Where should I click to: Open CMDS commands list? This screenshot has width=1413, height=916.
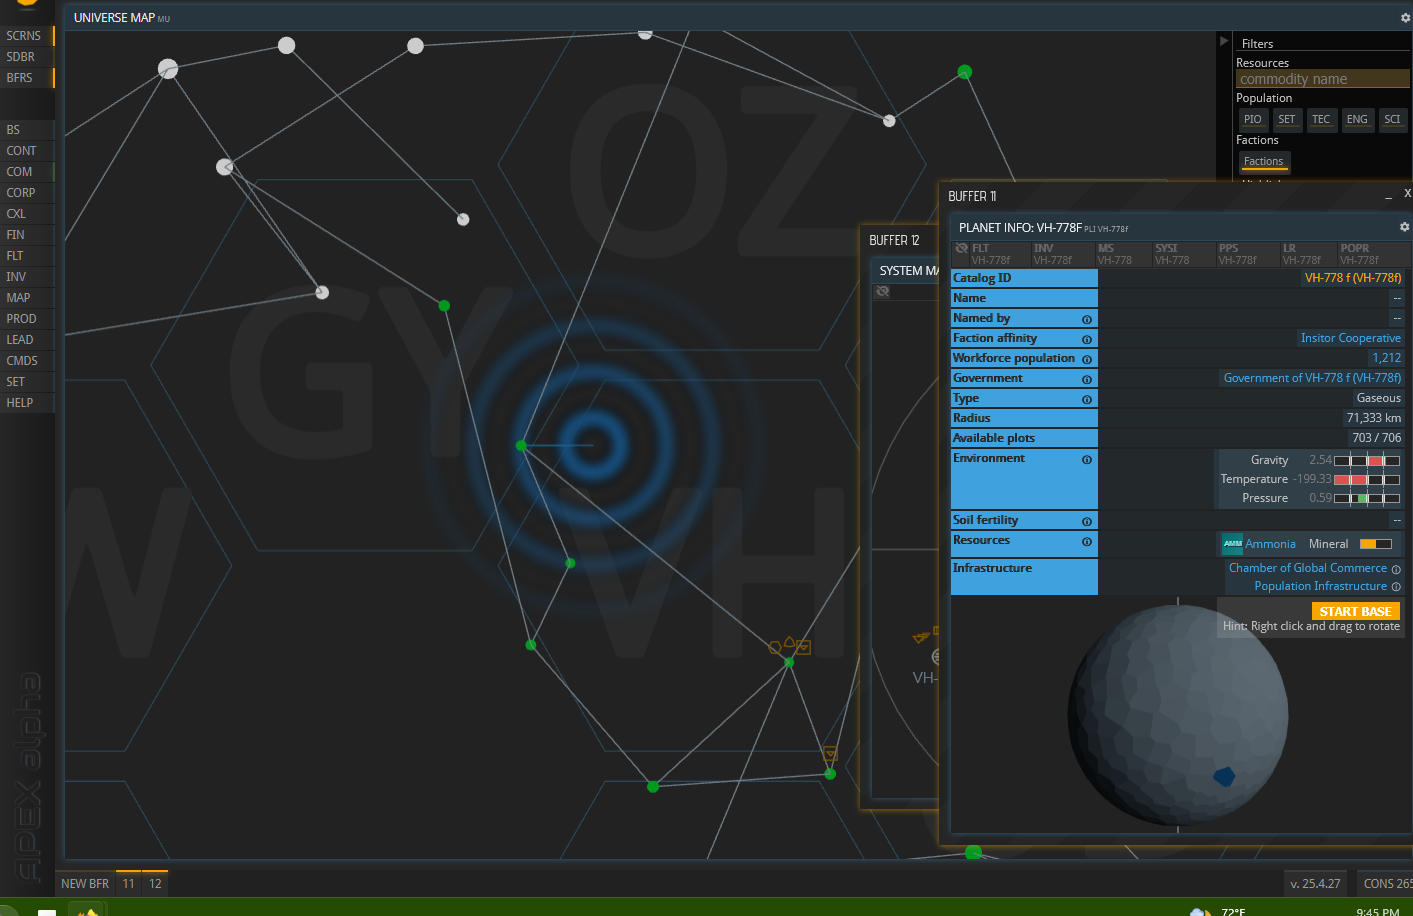pyautogui.click(x=27, y=361)
